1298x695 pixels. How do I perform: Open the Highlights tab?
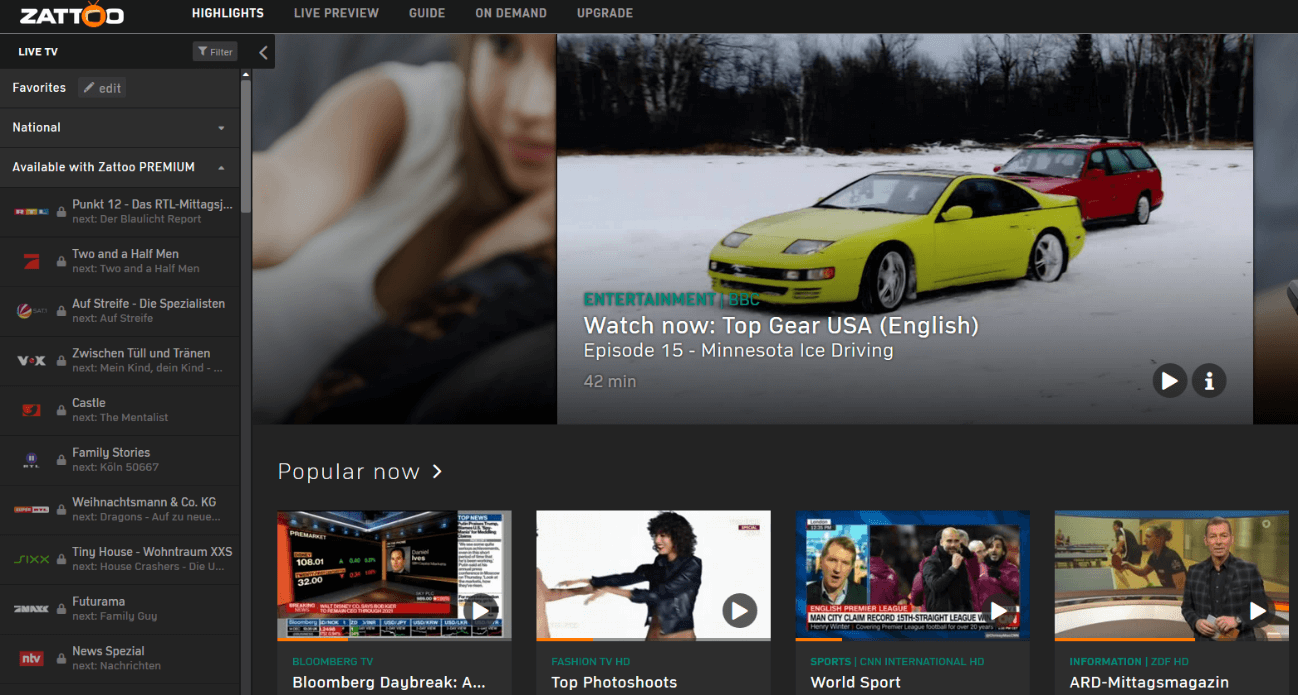point(228,13)
